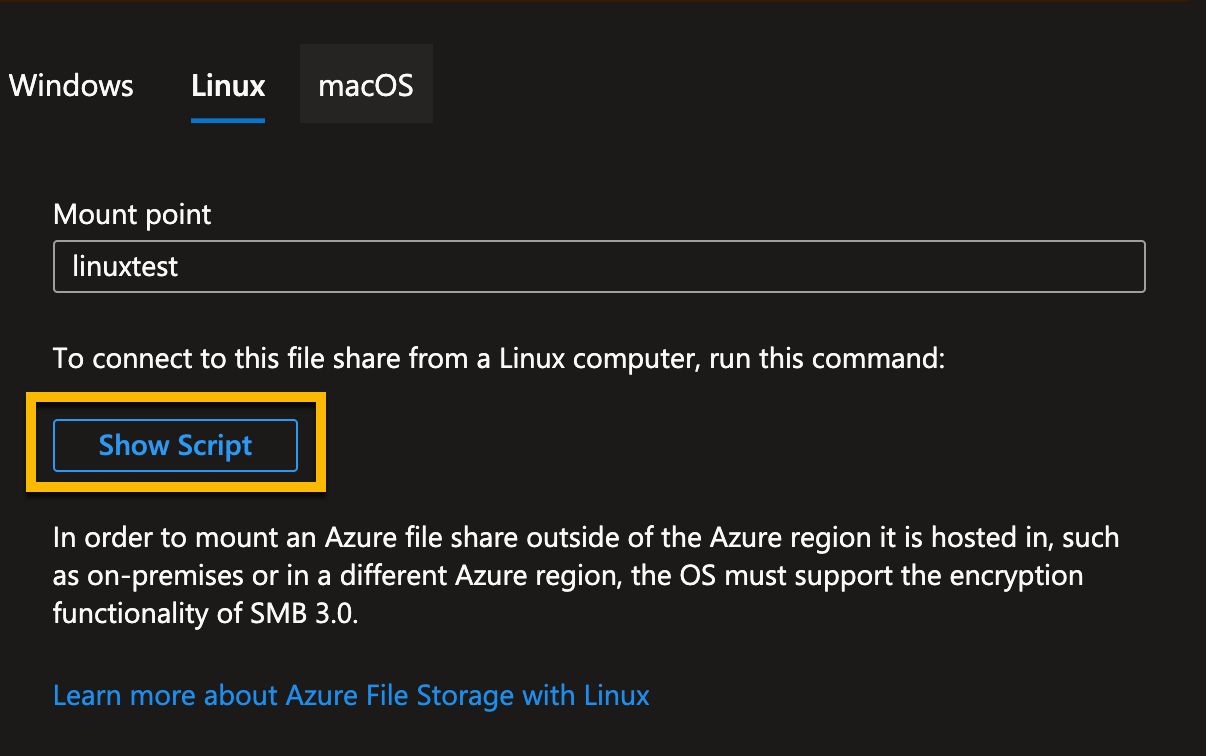The width and height of the screenshot is (1206, 756).
Task: View Windows connection instructions
Action: click(x=70, y=86)
